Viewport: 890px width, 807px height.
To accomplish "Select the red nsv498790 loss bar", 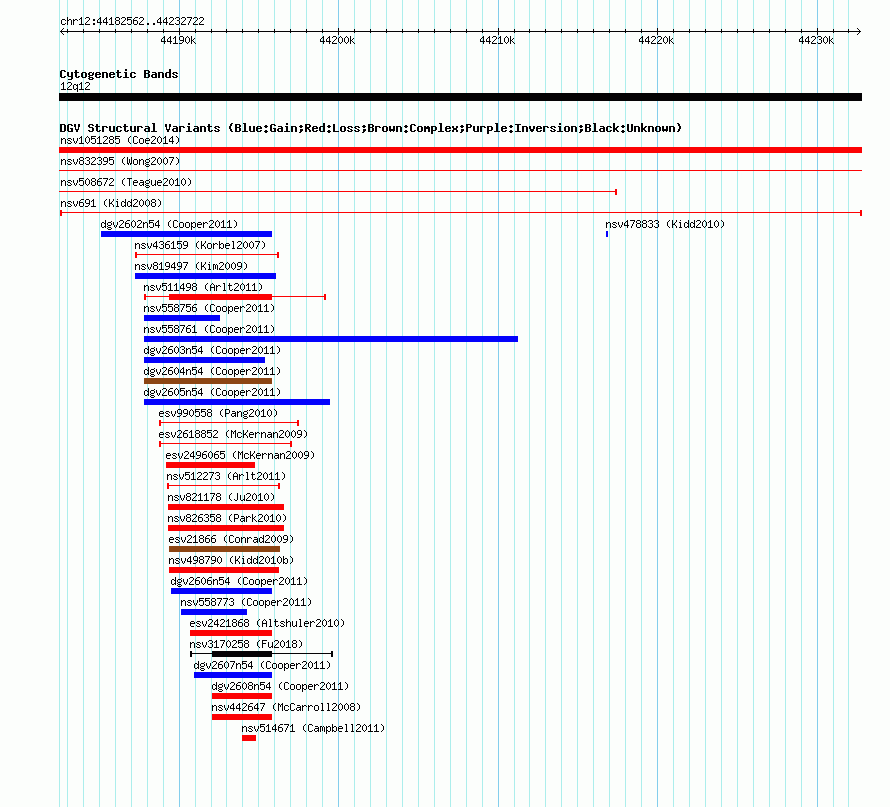I will pyautogui.click(x=224, y=570).
